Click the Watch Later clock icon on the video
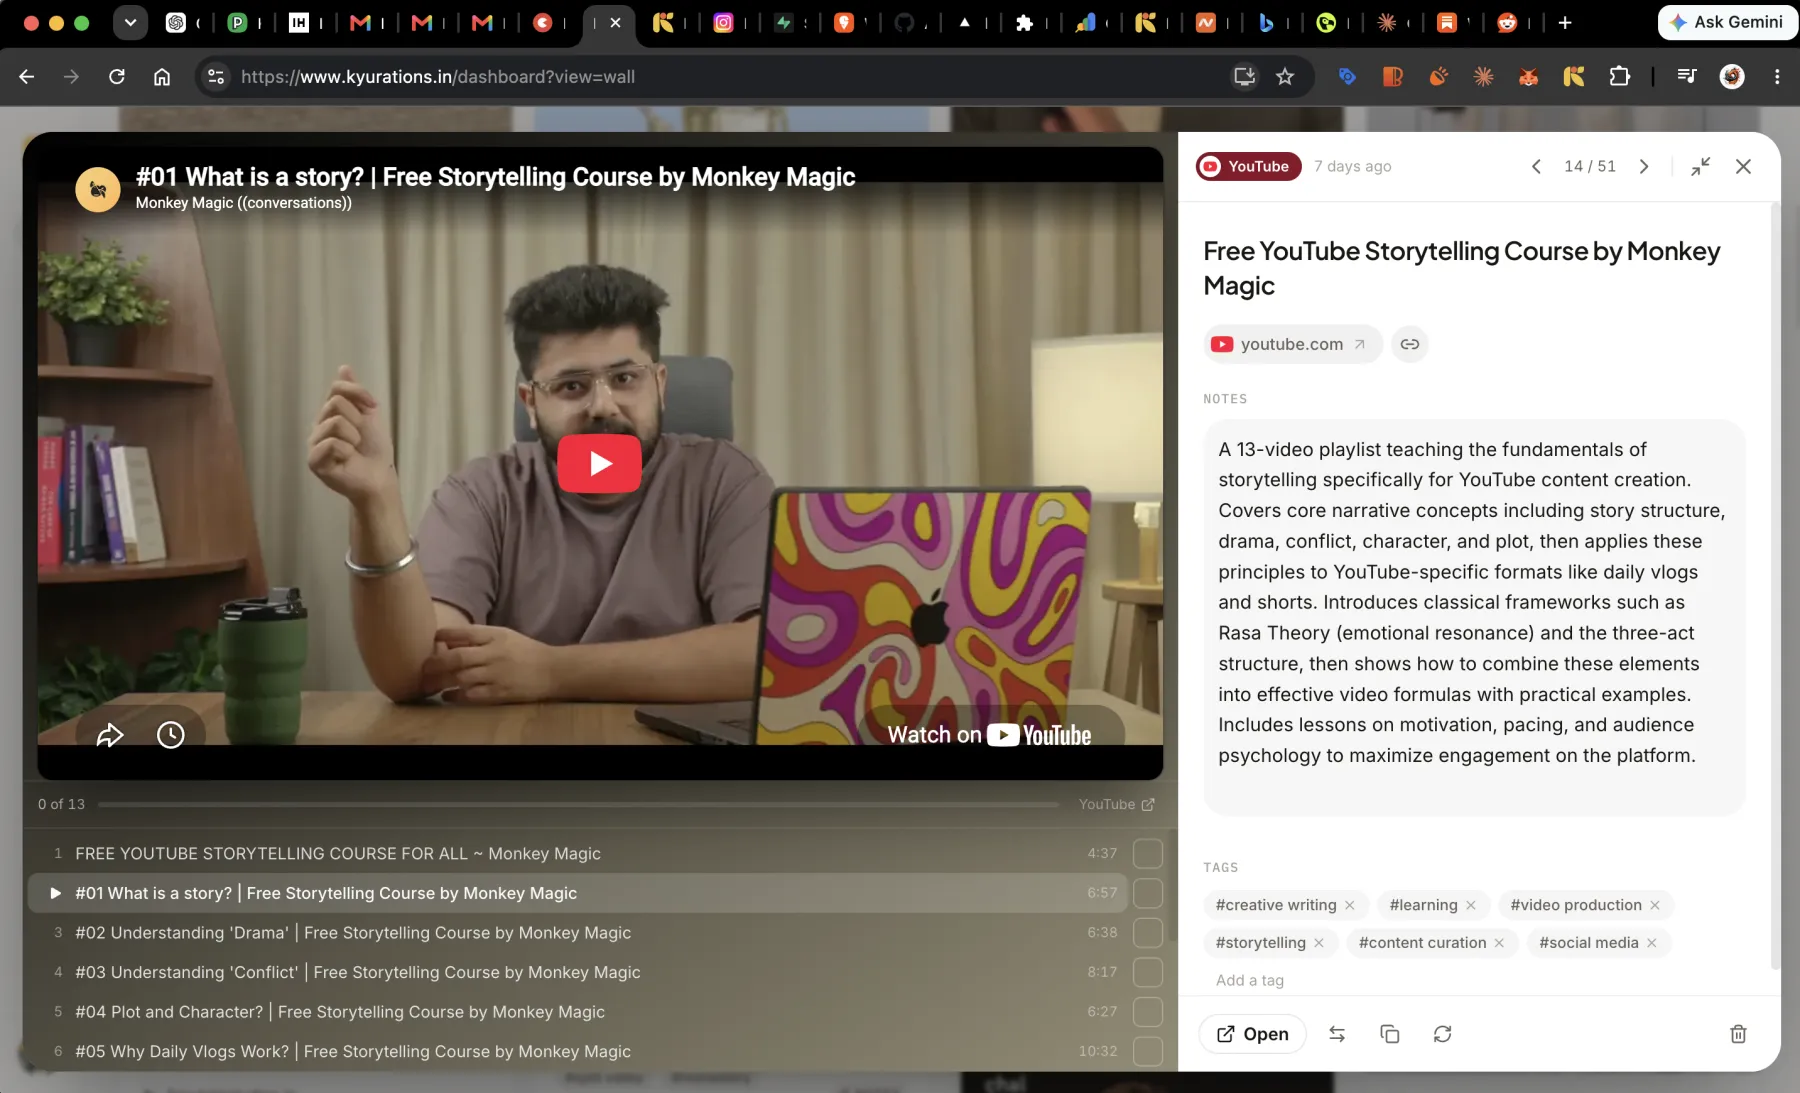 pyautogui.click(x=171, y=735)
